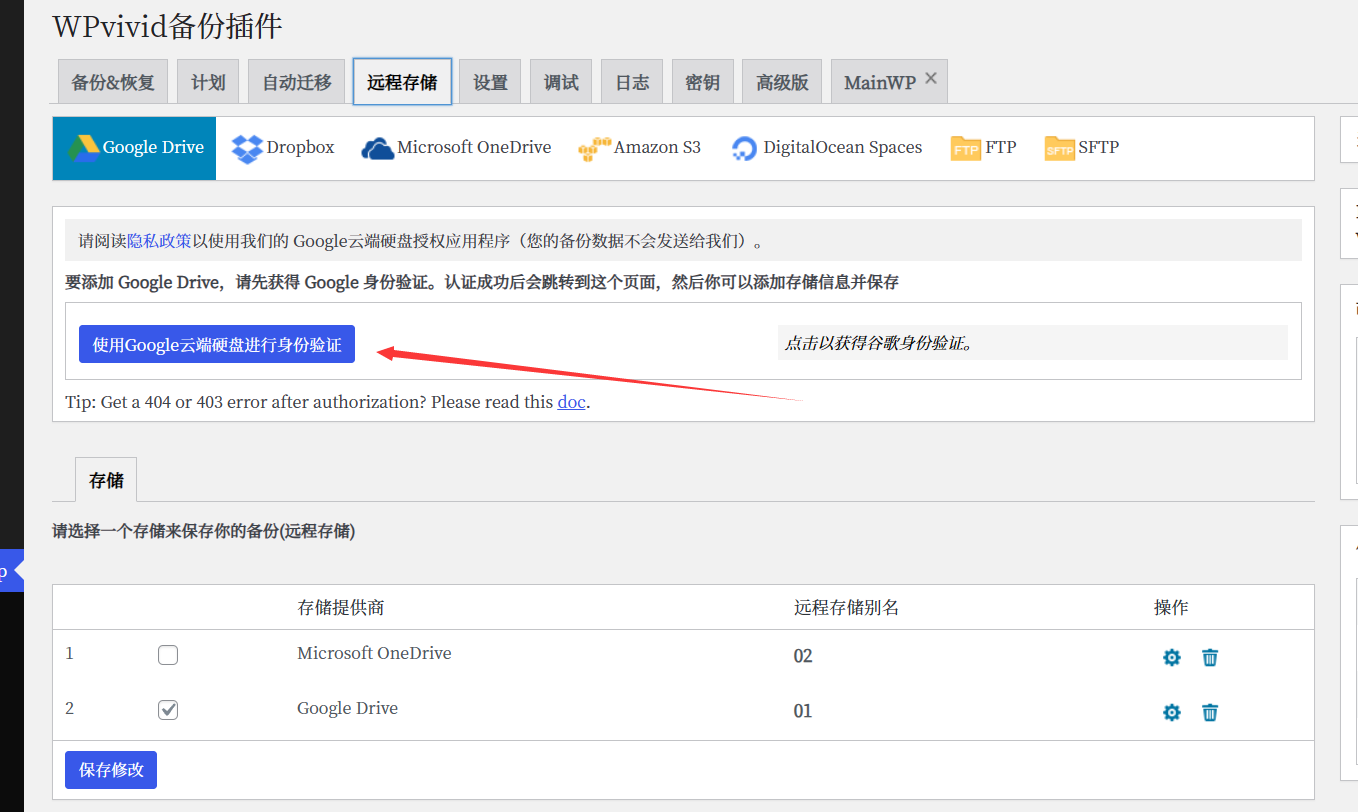The image size is (1358, 812).
Task: Click the Microsoft OneDrive table cell
Action: [374, 653]
